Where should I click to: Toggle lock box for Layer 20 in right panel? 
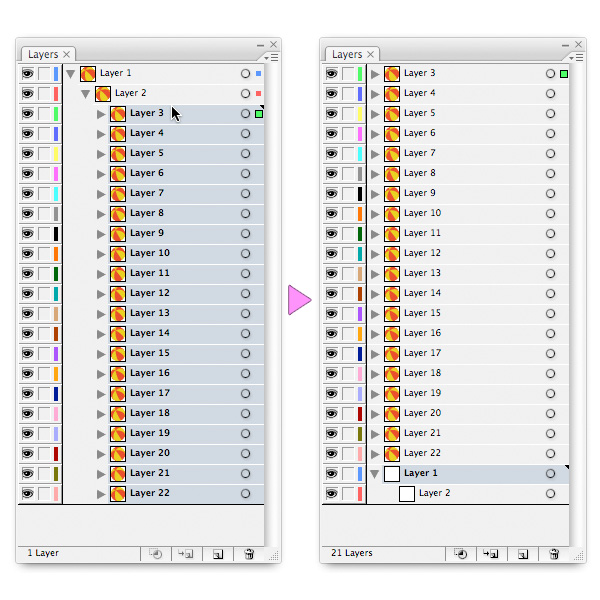coord(349,414)
